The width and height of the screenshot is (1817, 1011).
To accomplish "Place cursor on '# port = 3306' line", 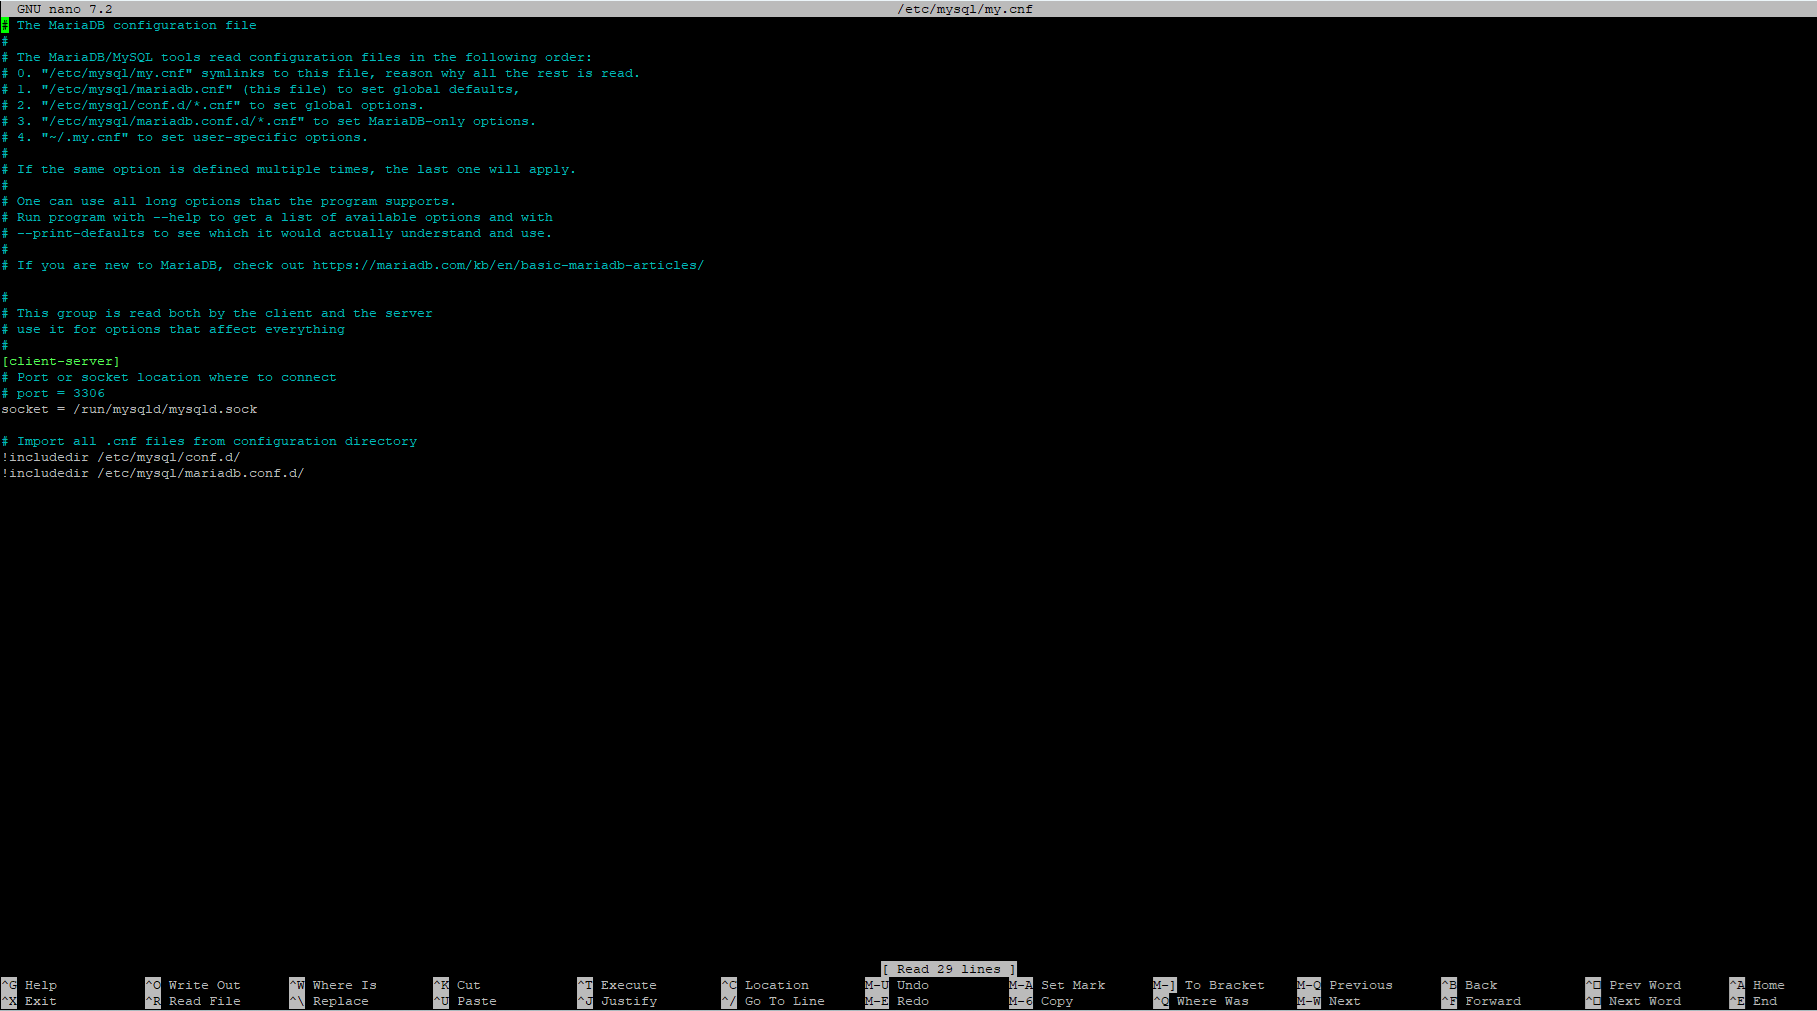I will pos(53,393).
